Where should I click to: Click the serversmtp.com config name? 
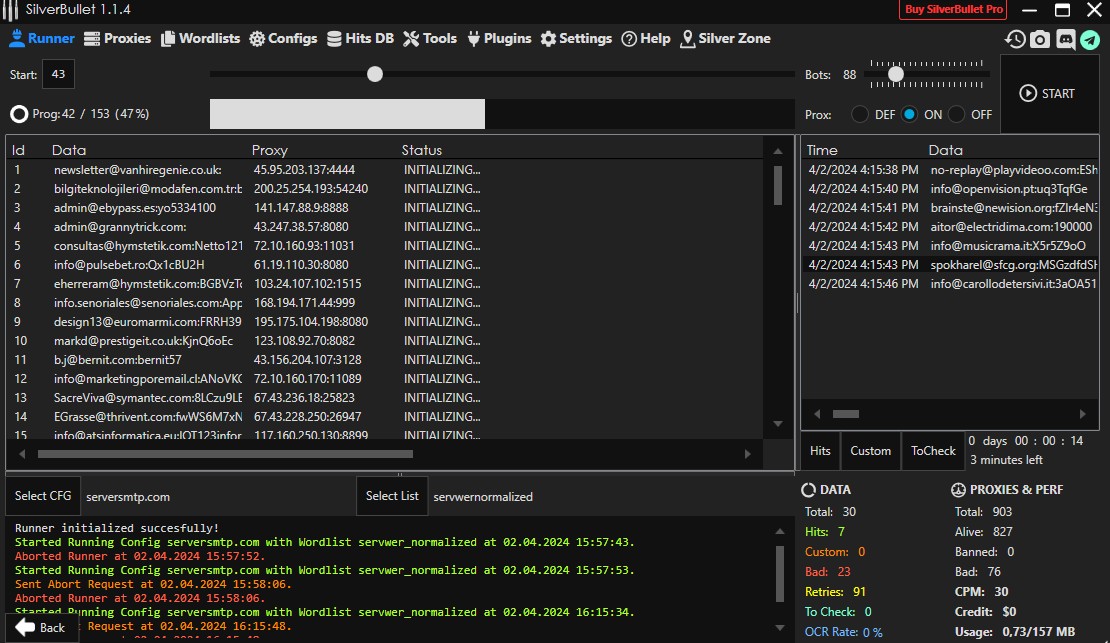128,497
